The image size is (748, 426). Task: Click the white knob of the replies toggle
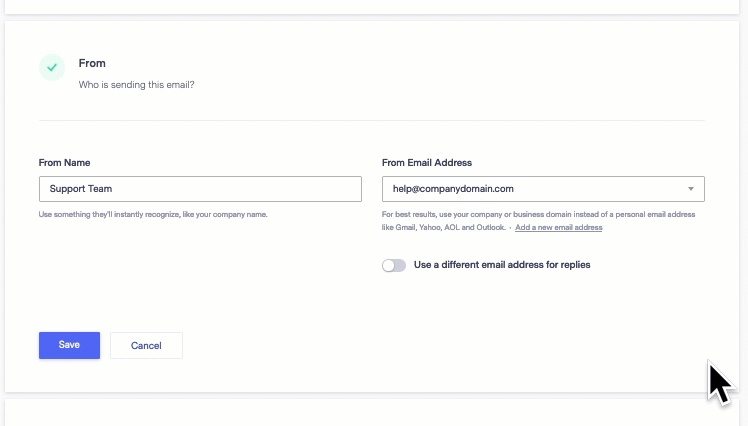point(388,265)
